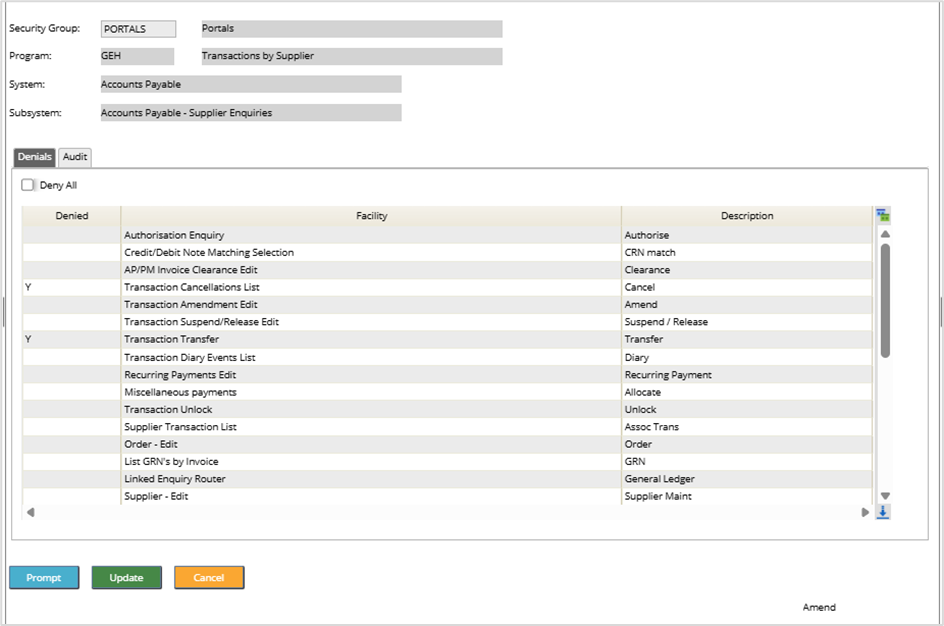Image resolution: width=944 pixels, height=626 pixels.
Task: Select the Miscellaneous payments row
Action: tap(447, 392)
